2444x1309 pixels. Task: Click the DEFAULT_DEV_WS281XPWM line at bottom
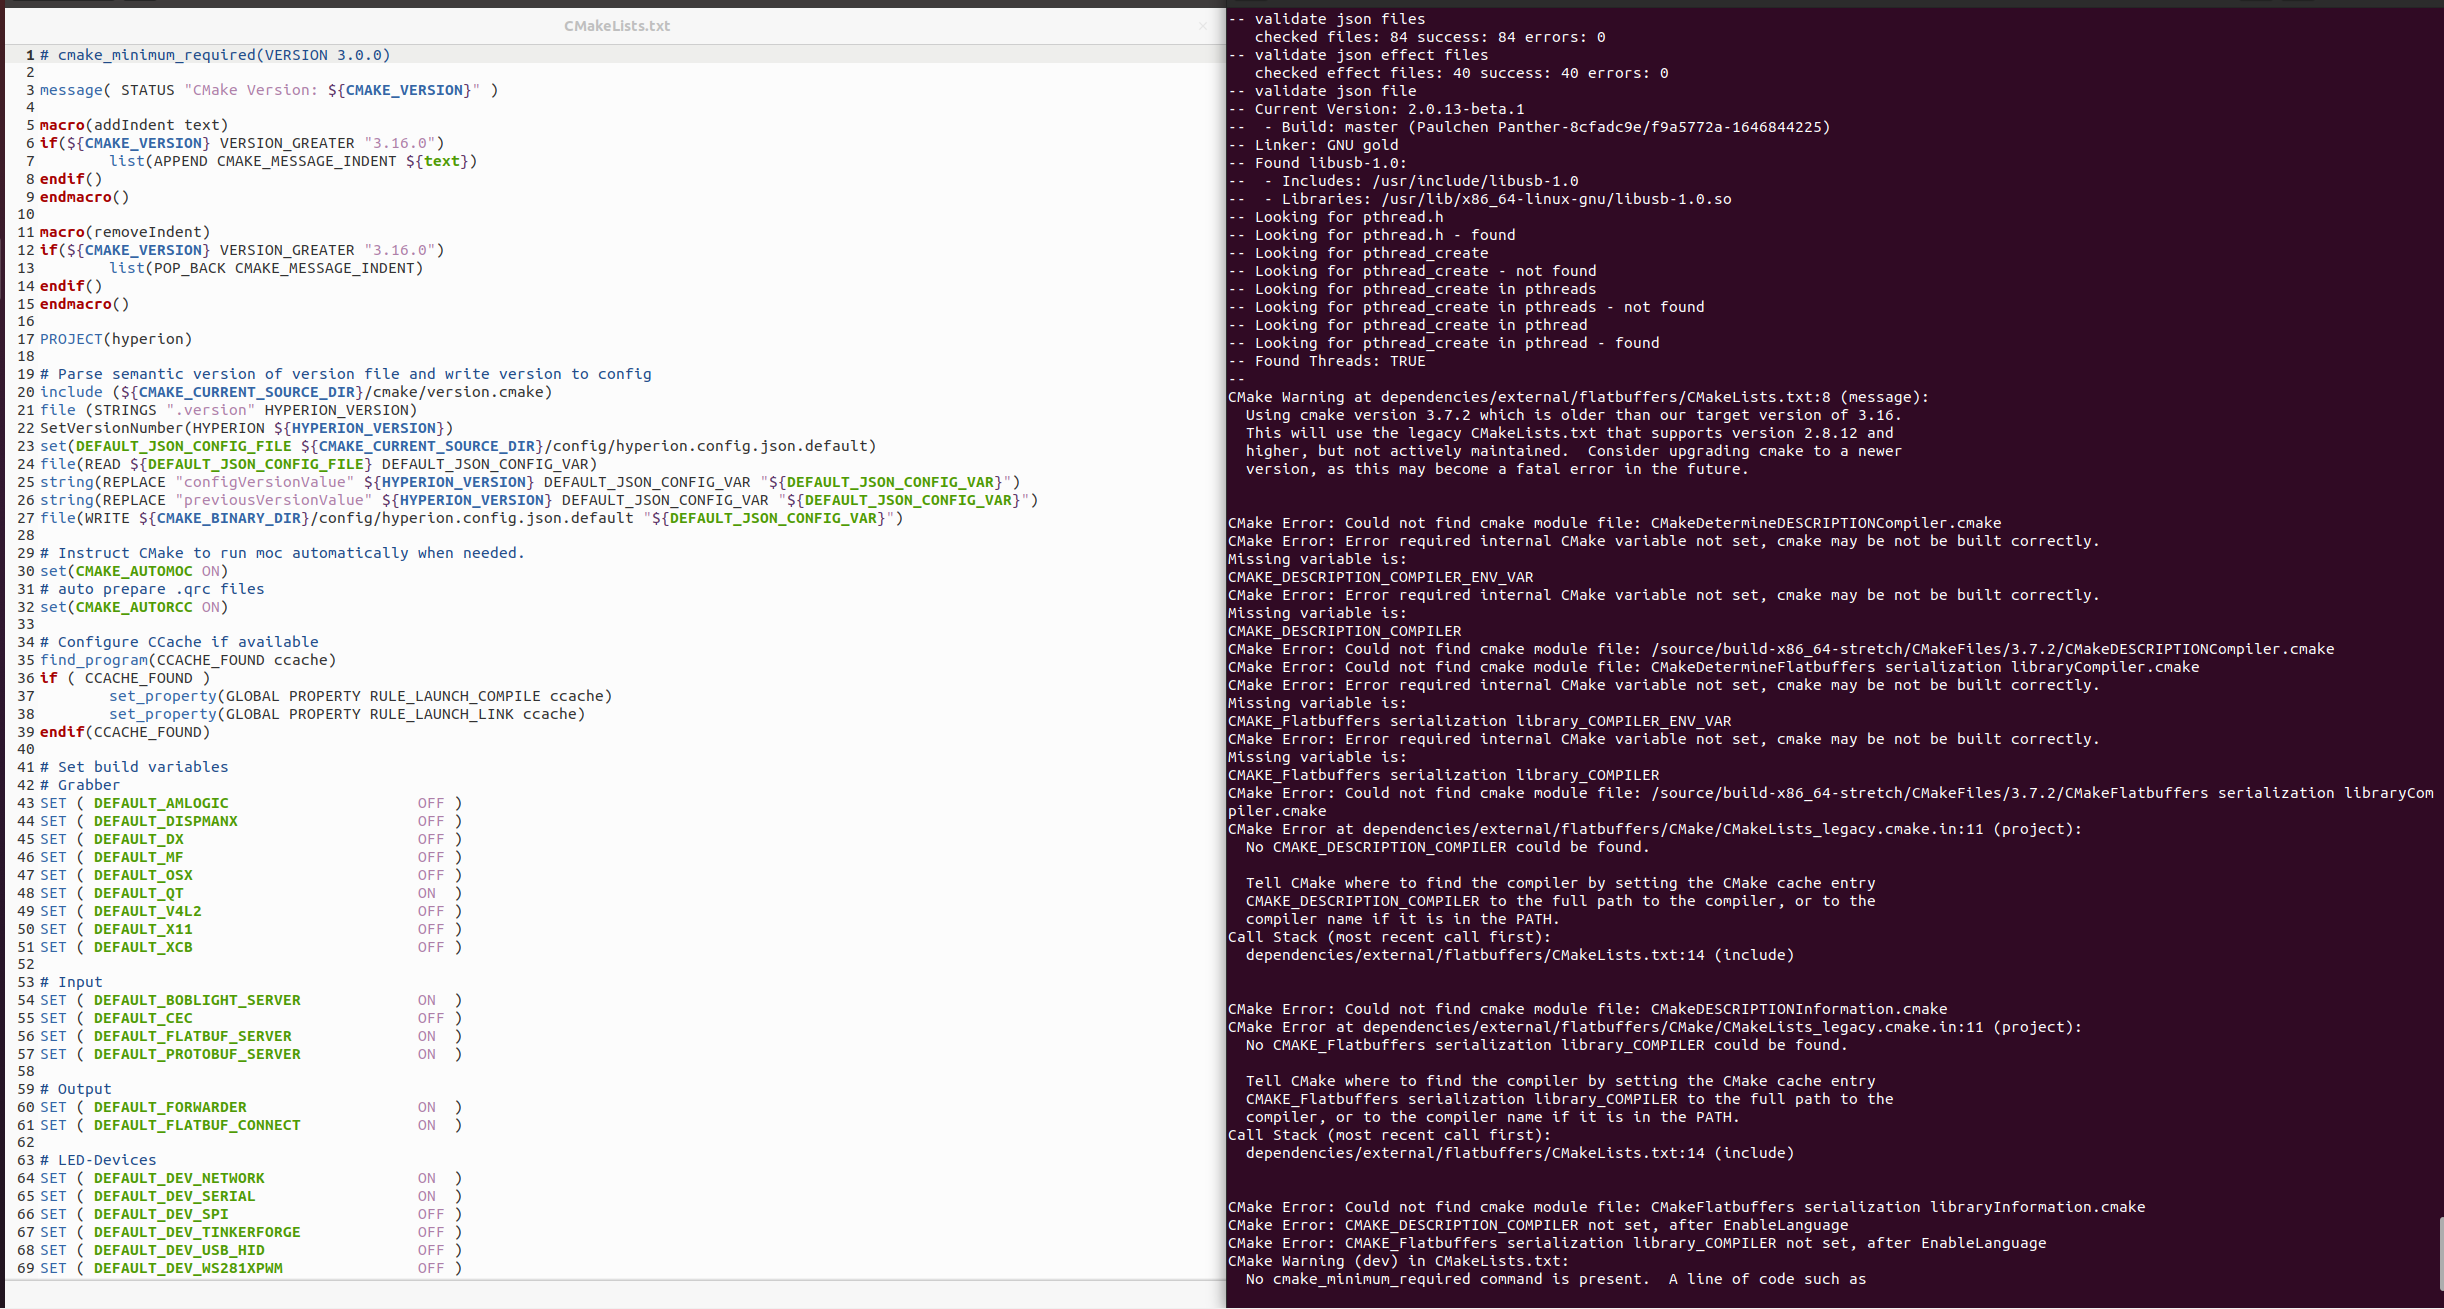(188, 1268)
